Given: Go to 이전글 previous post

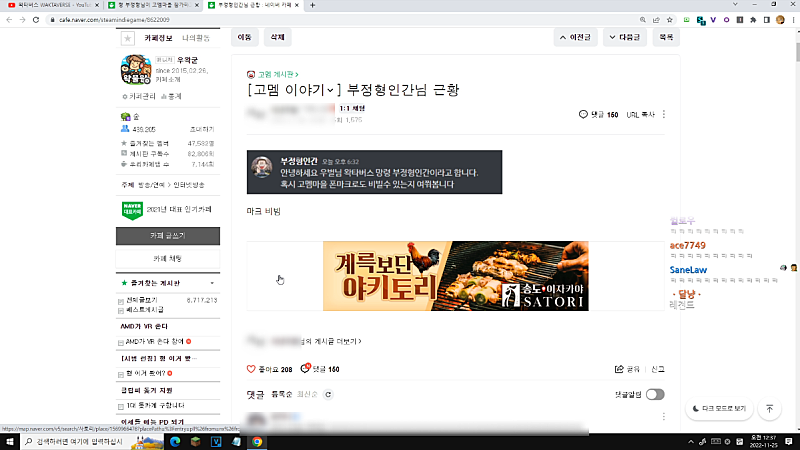Looking at the screenshot, I should (576, 37).
